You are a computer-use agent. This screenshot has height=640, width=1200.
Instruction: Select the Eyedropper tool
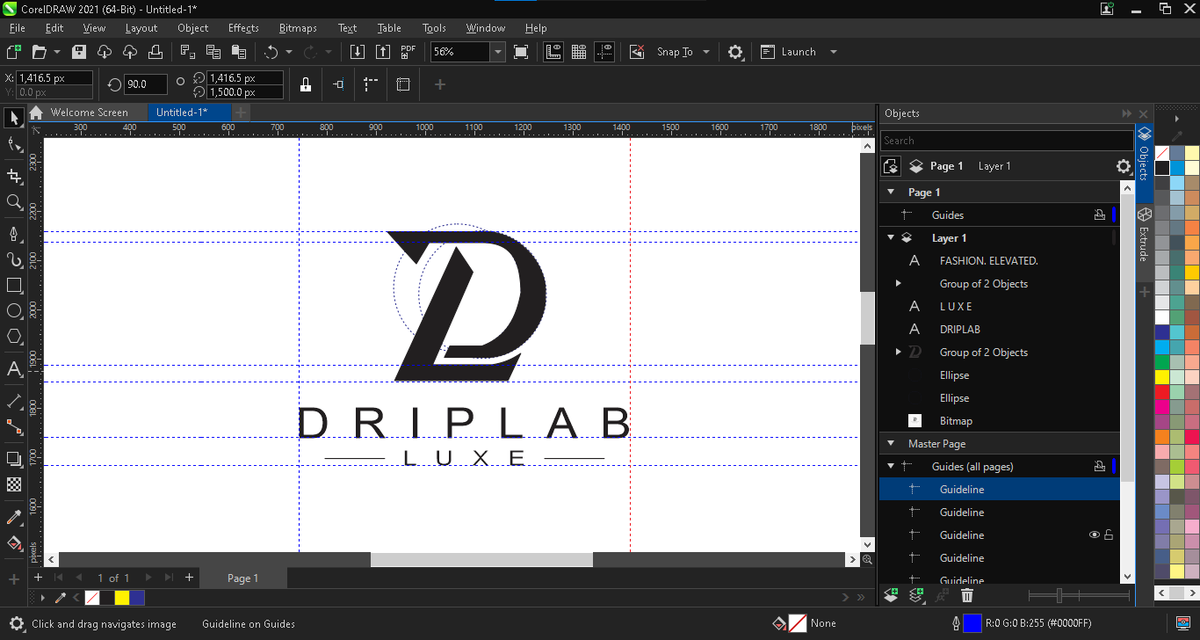(x=15, y=518)
